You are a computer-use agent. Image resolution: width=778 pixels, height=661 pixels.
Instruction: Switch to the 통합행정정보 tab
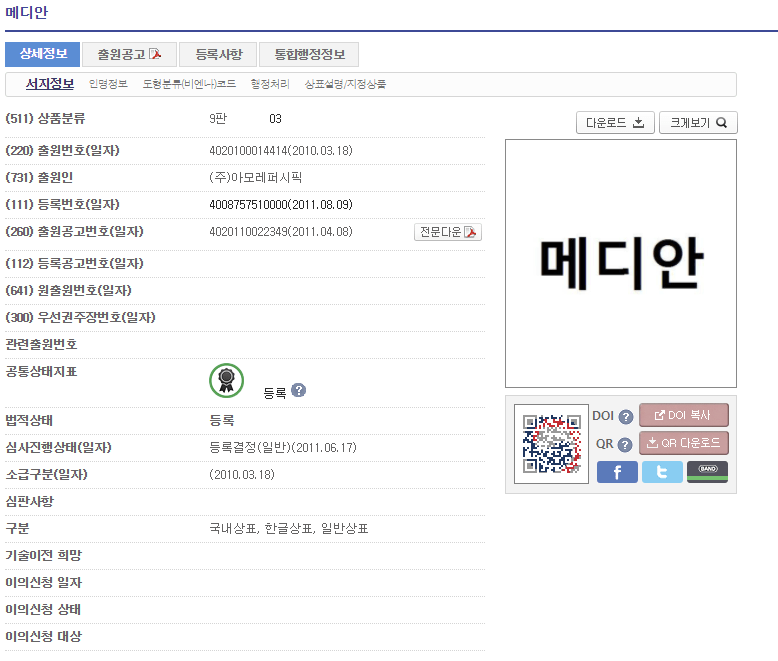pos(309,54)
